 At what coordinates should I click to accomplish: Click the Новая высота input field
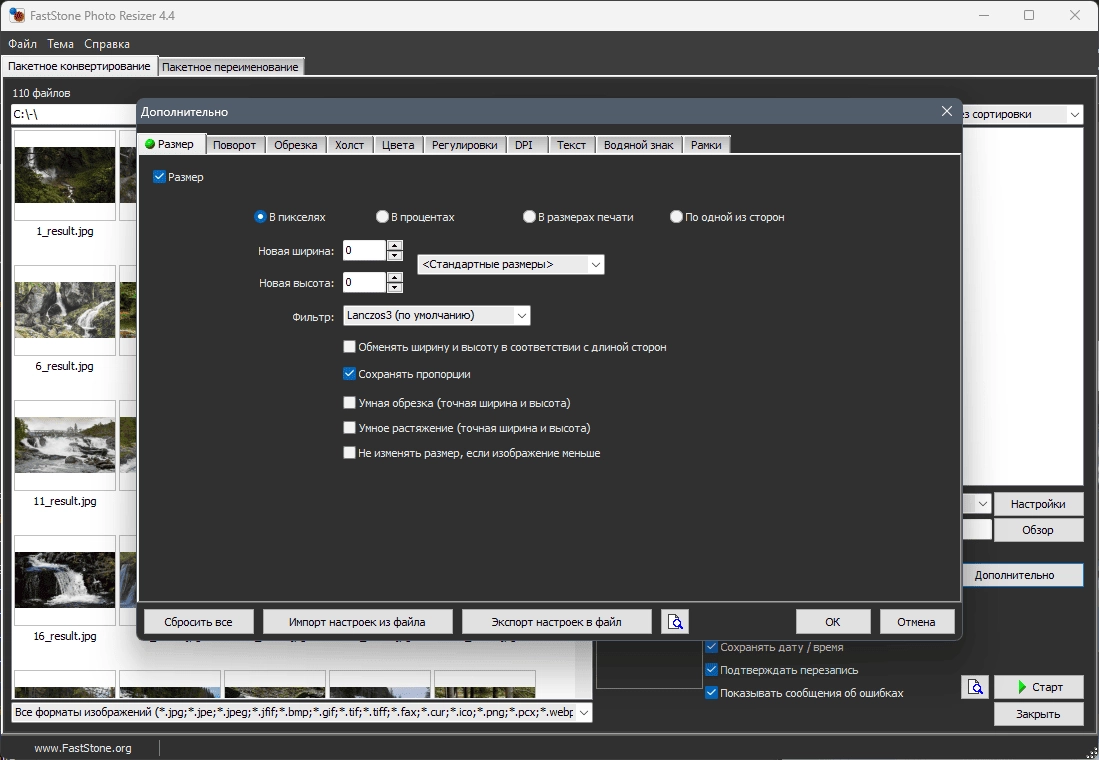(364, 283)
